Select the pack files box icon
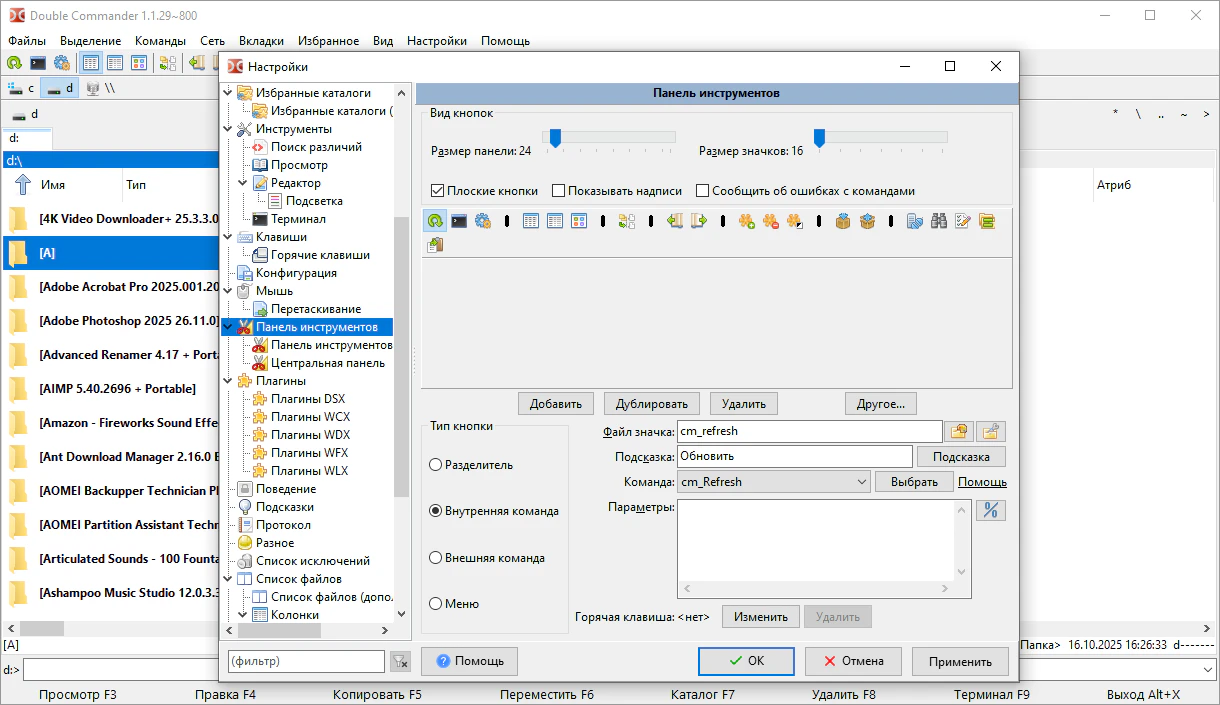 point(843,221)
